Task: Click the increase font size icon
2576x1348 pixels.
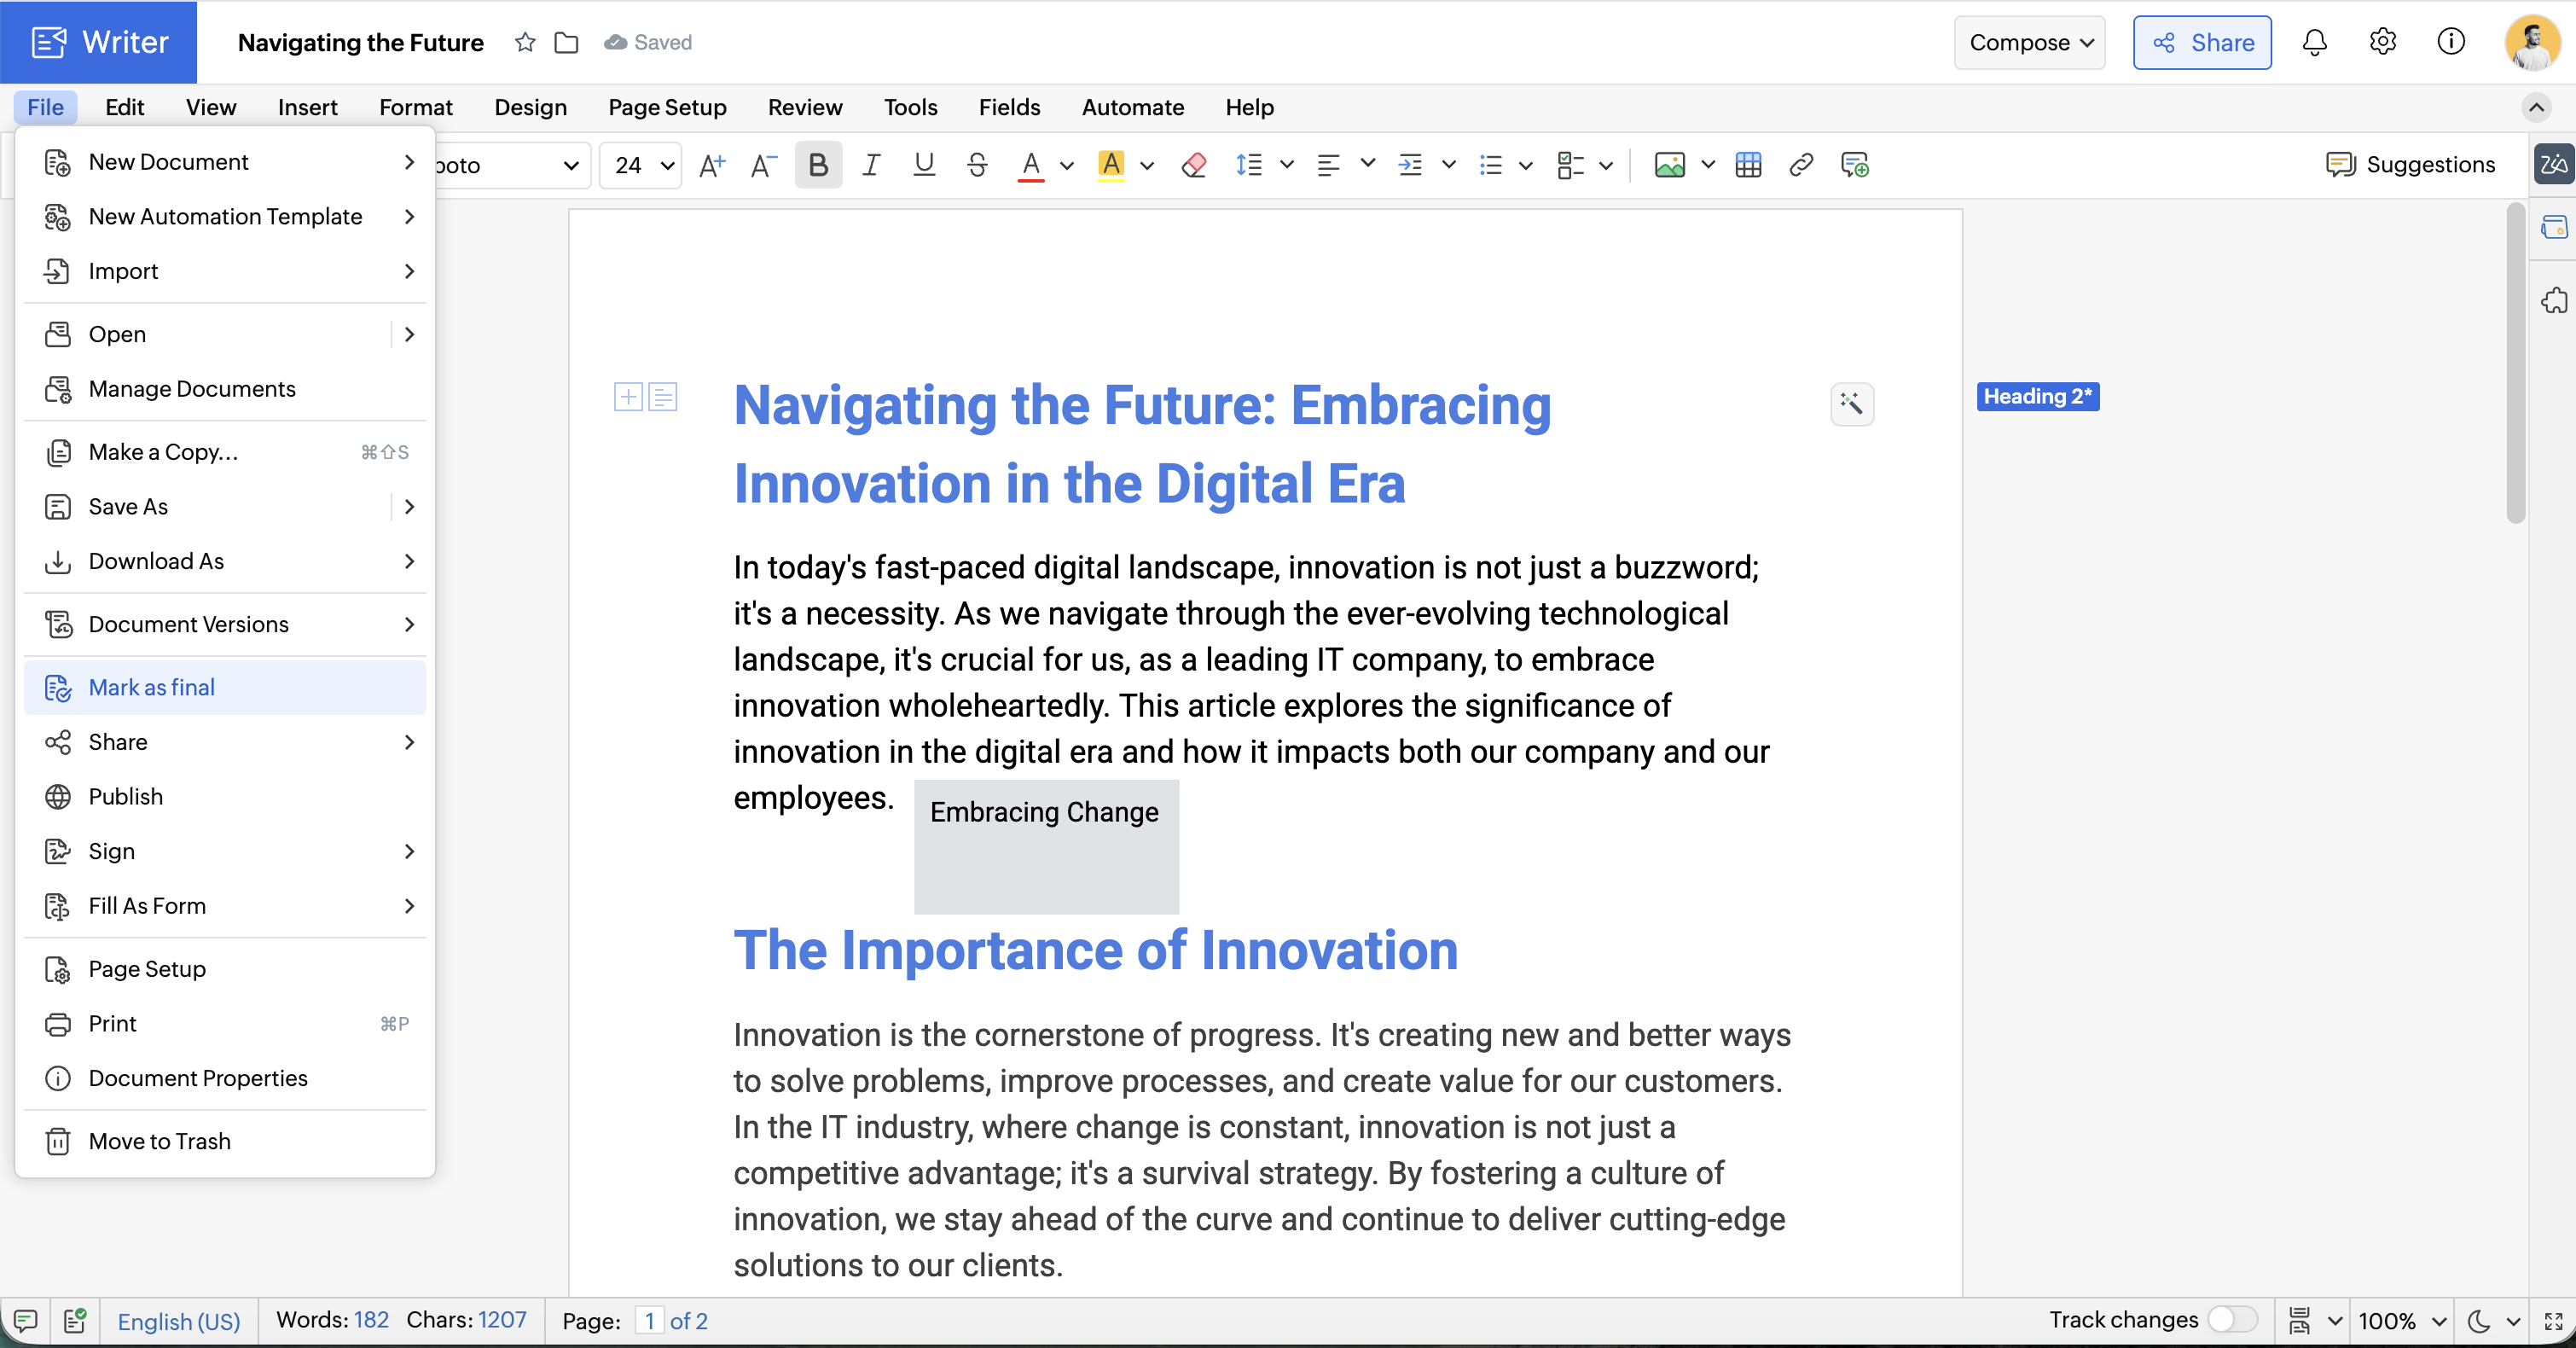Action: click(711, 165)
